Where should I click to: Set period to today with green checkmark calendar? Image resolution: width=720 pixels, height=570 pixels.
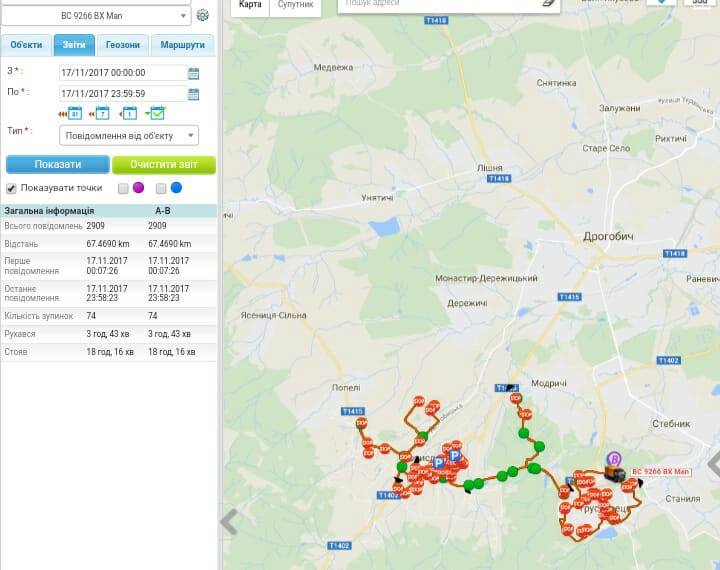coord(155,113)
